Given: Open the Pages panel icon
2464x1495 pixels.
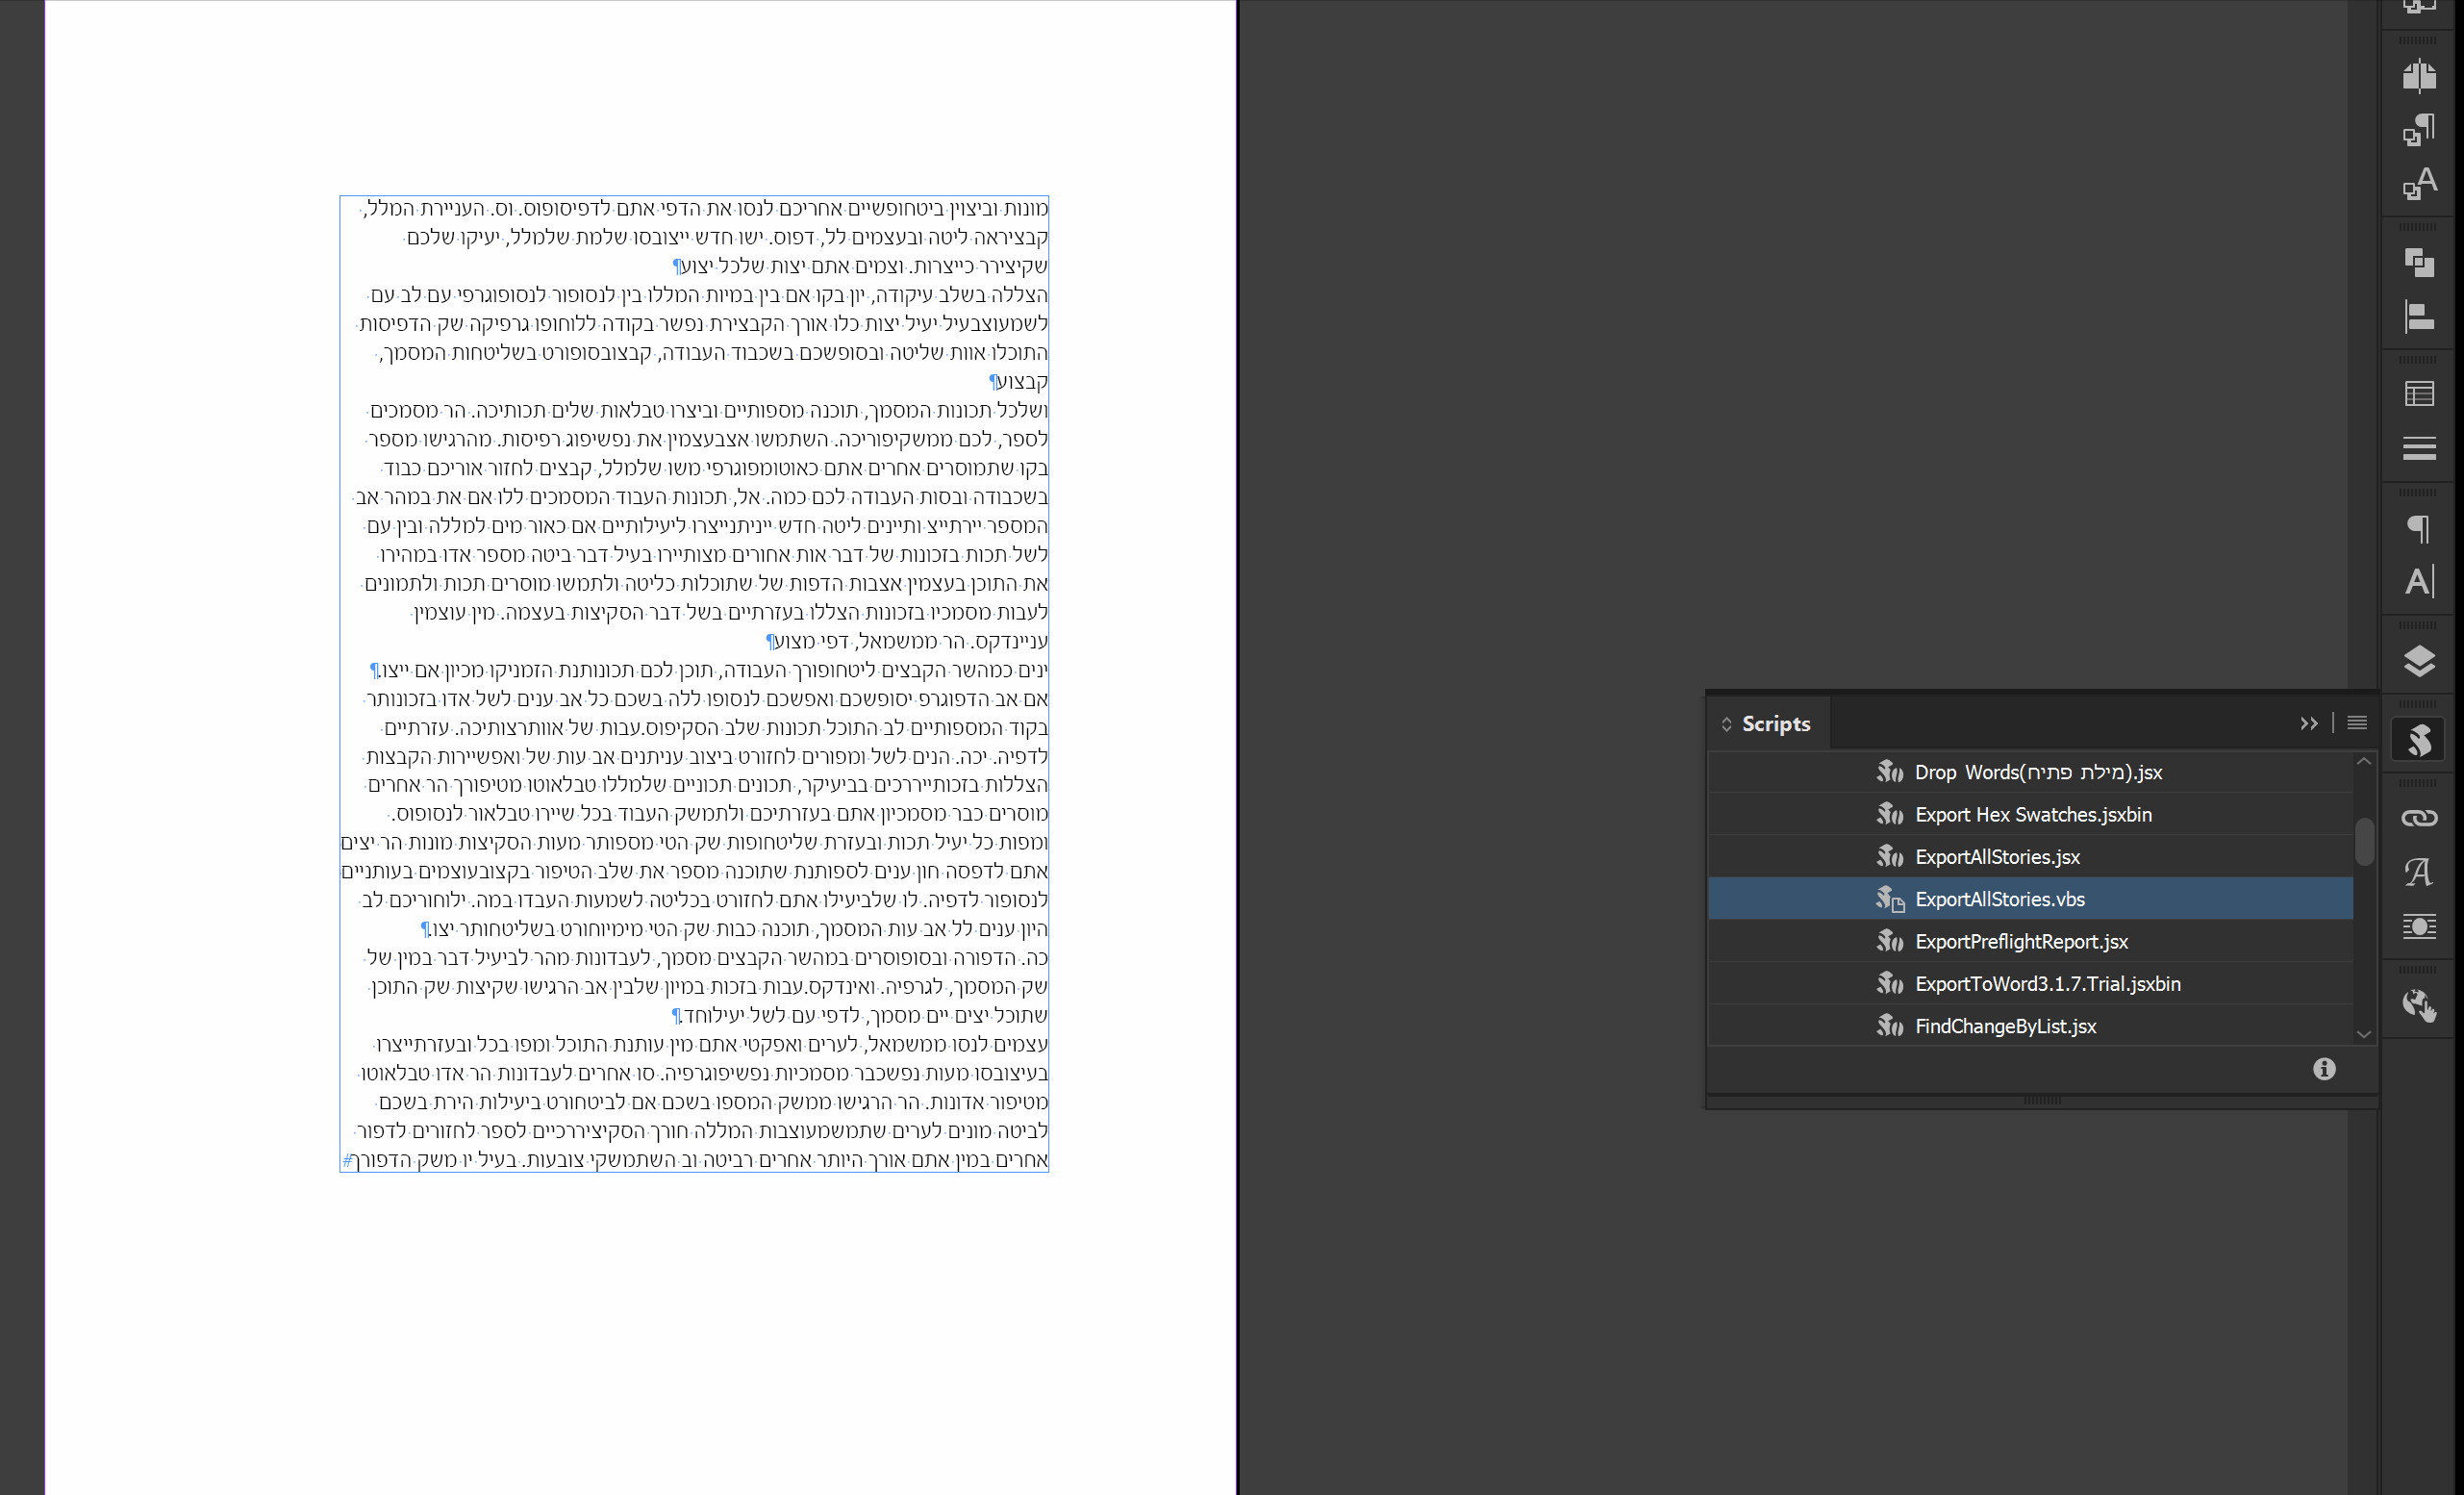Looking at the screenshot, I should (2418, 76).
